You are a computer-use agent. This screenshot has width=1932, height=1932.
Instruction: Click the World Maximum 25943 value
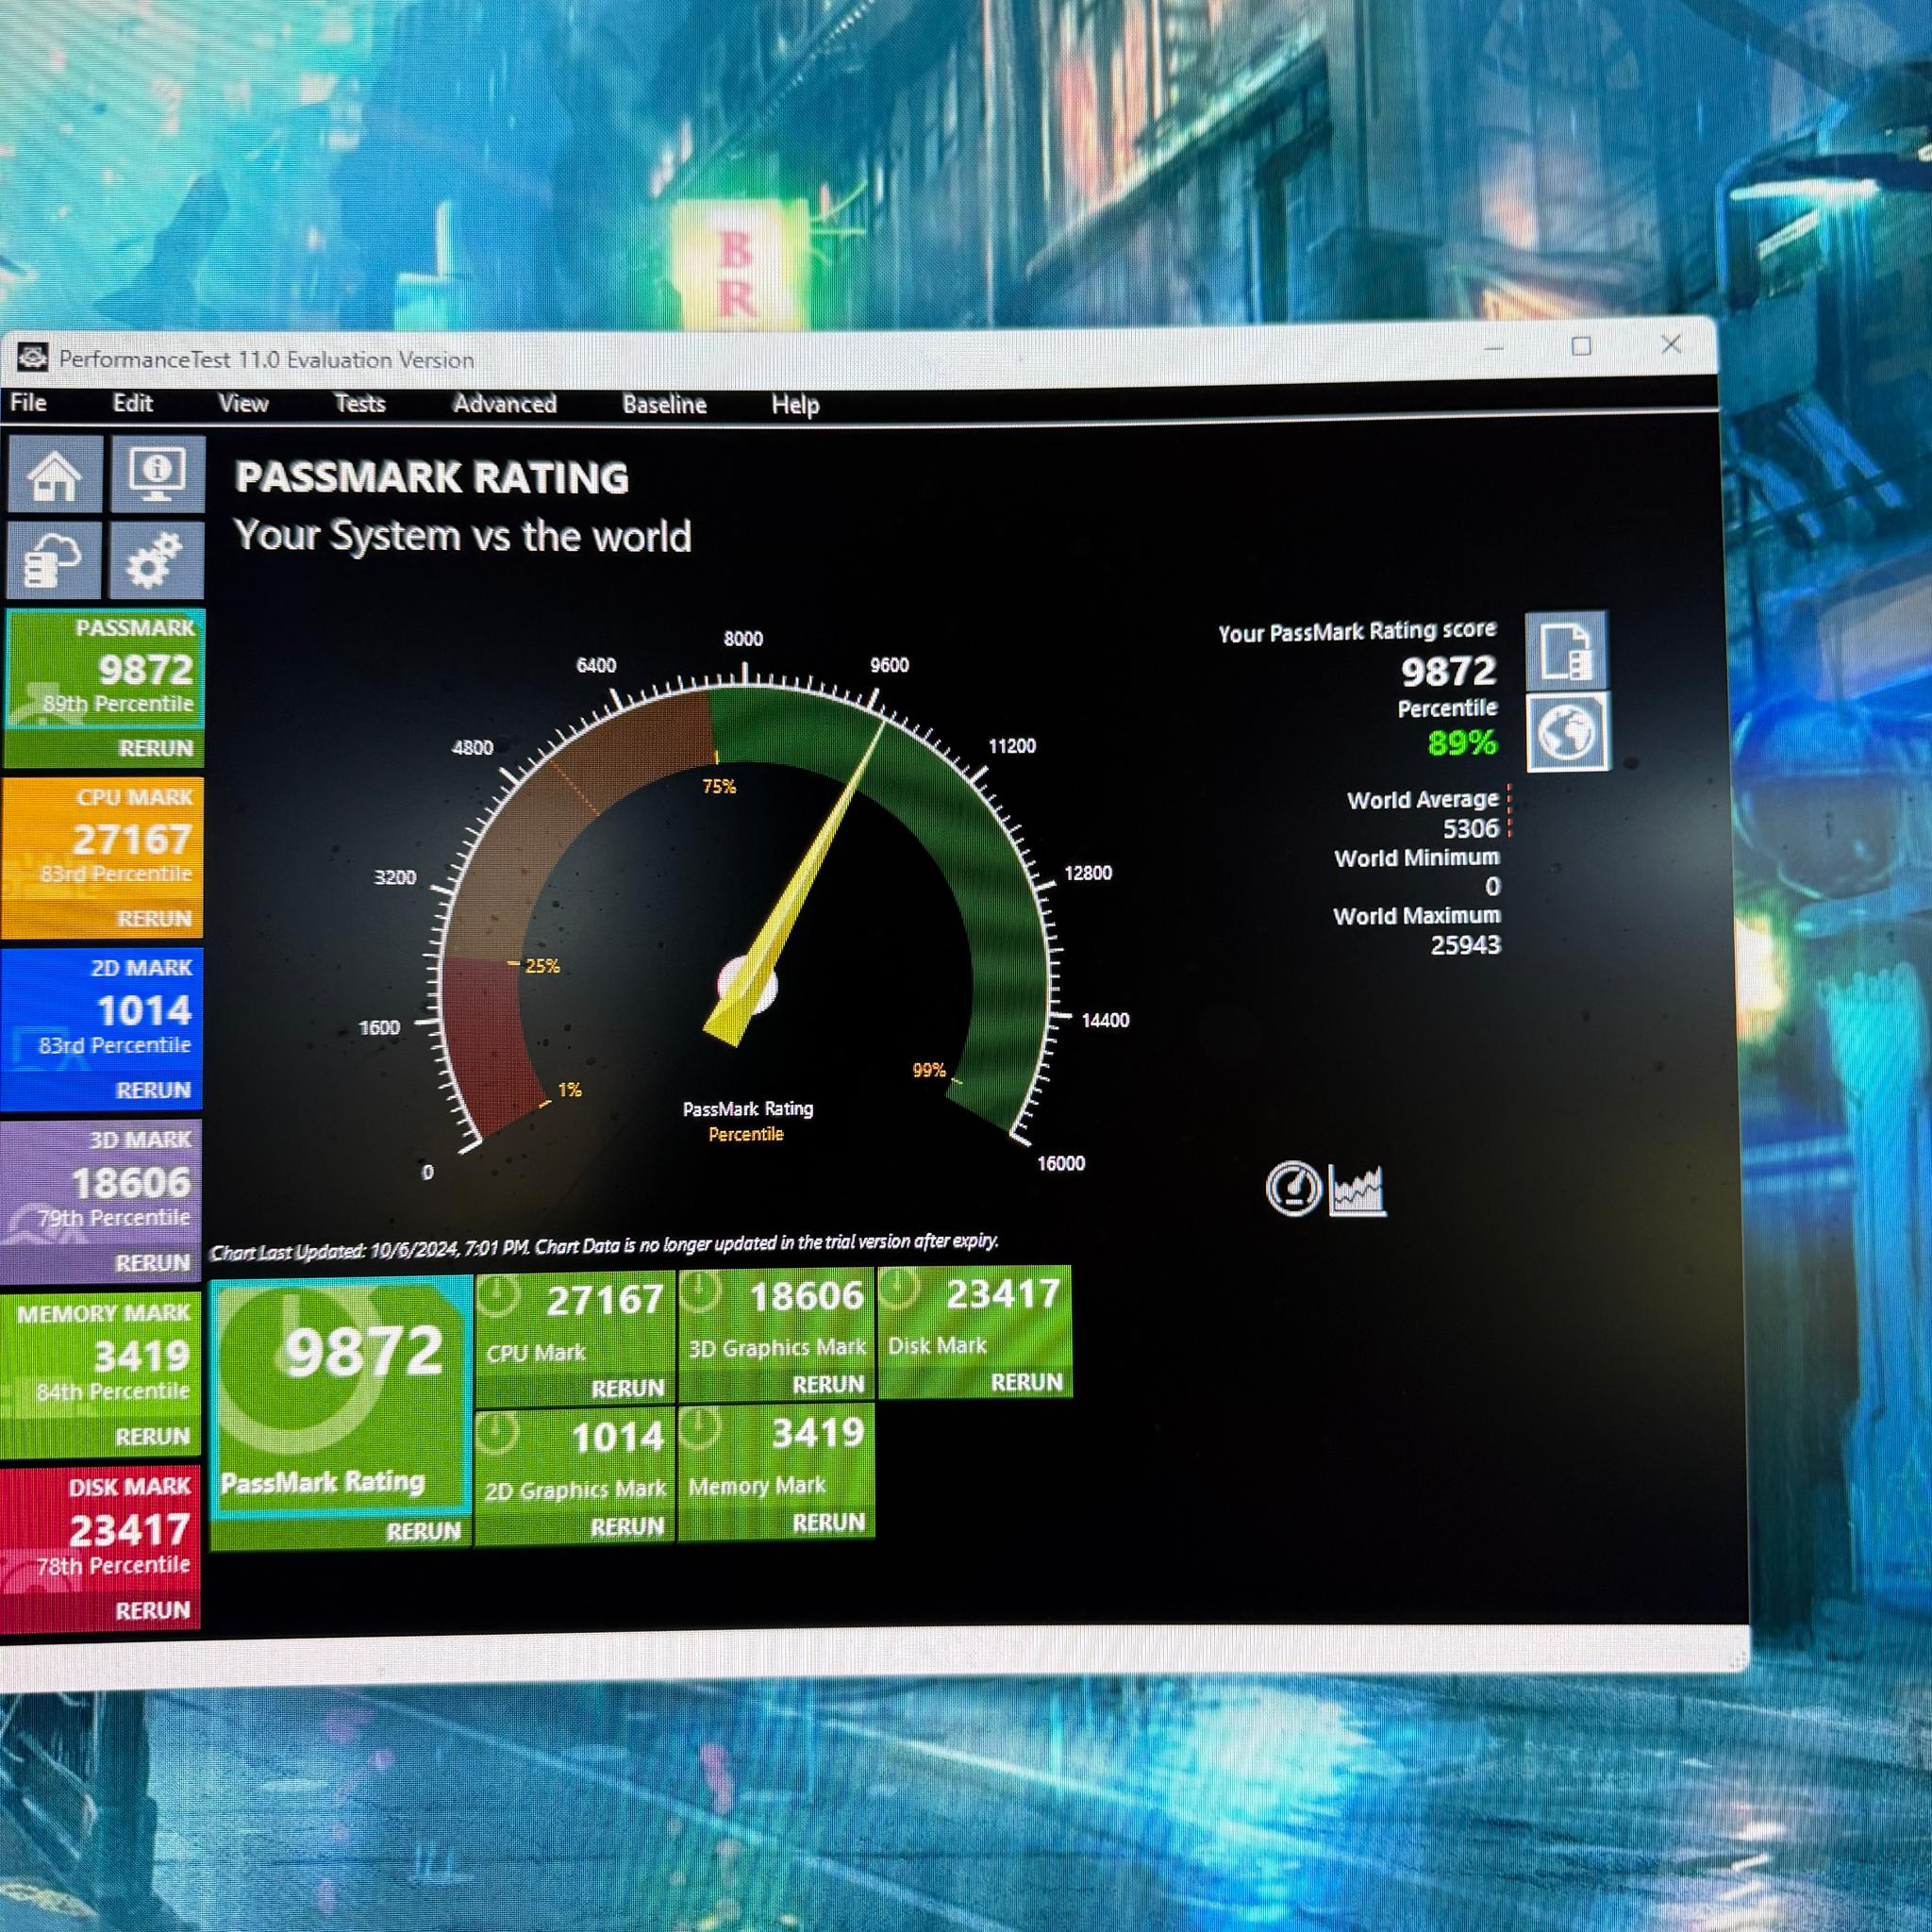pyautogui.click(x=1465, y=944)
